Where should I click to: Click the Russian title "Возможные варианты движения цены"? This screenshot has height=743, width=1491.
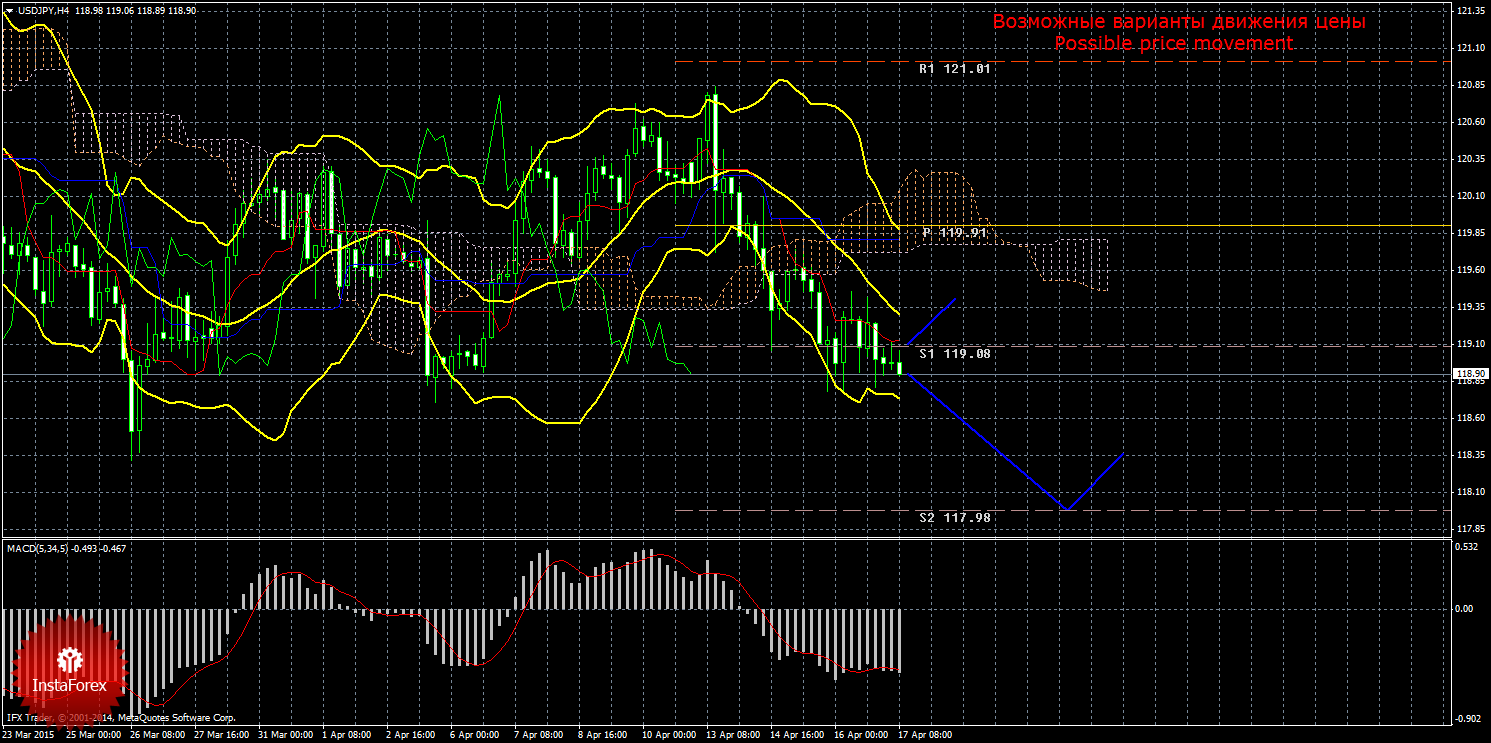tap(1178, 21)
